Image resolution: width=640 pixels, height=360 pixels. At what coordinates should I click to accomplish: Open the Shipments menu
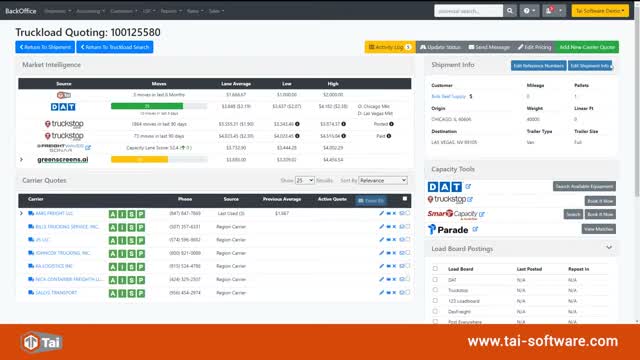pyautogui.click(x=58, y=11)
